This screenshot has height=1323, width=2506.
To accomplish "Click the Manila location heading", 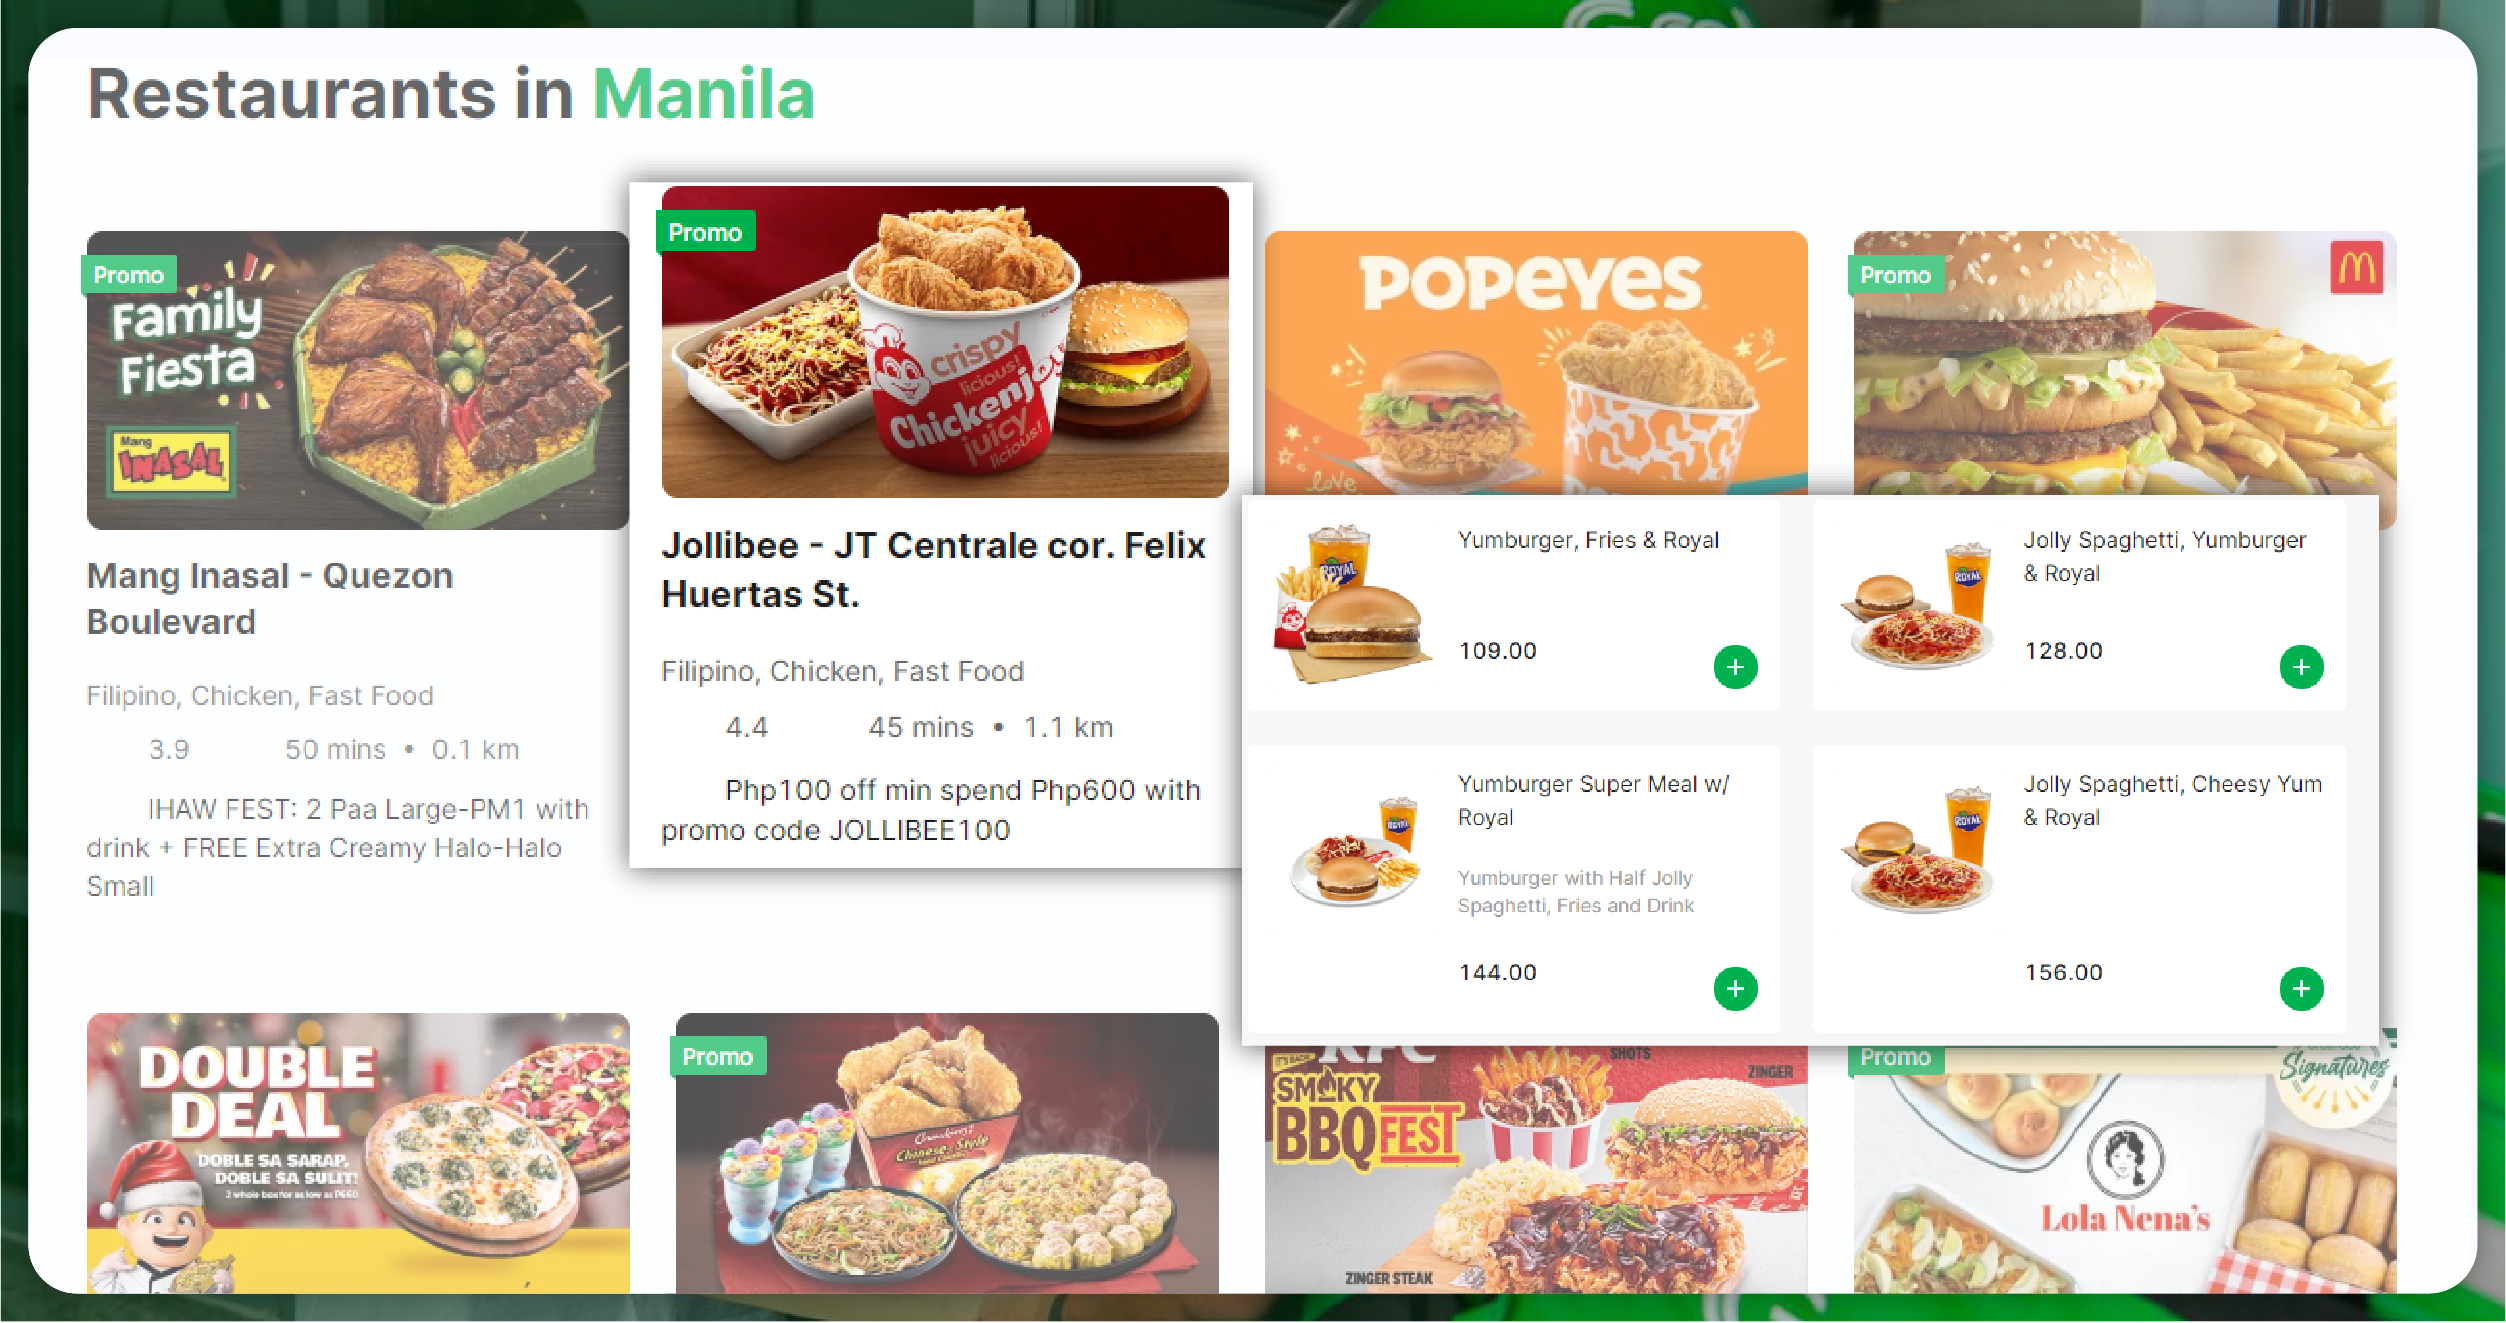I will click(x=704, y=94).
